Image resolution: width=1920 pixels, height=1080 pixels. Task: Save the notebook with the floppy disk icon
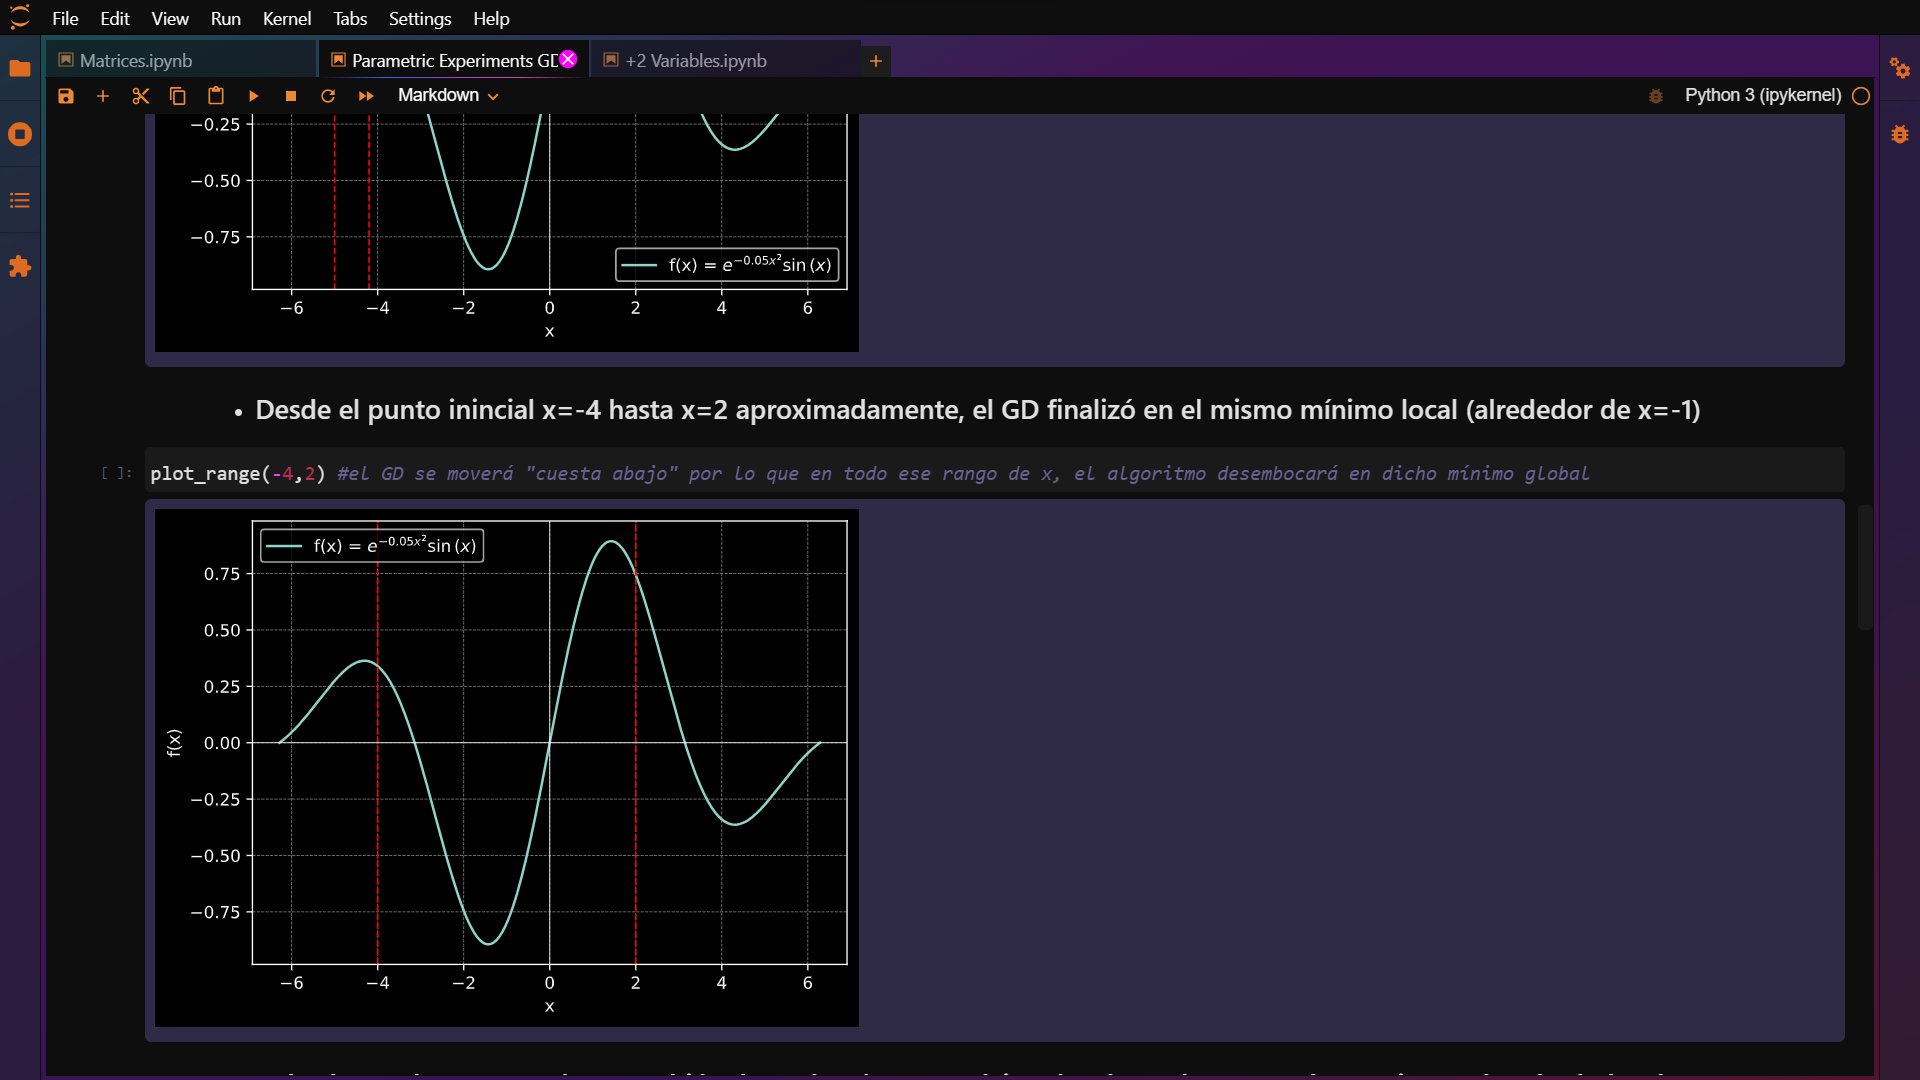tap(66, 96)
